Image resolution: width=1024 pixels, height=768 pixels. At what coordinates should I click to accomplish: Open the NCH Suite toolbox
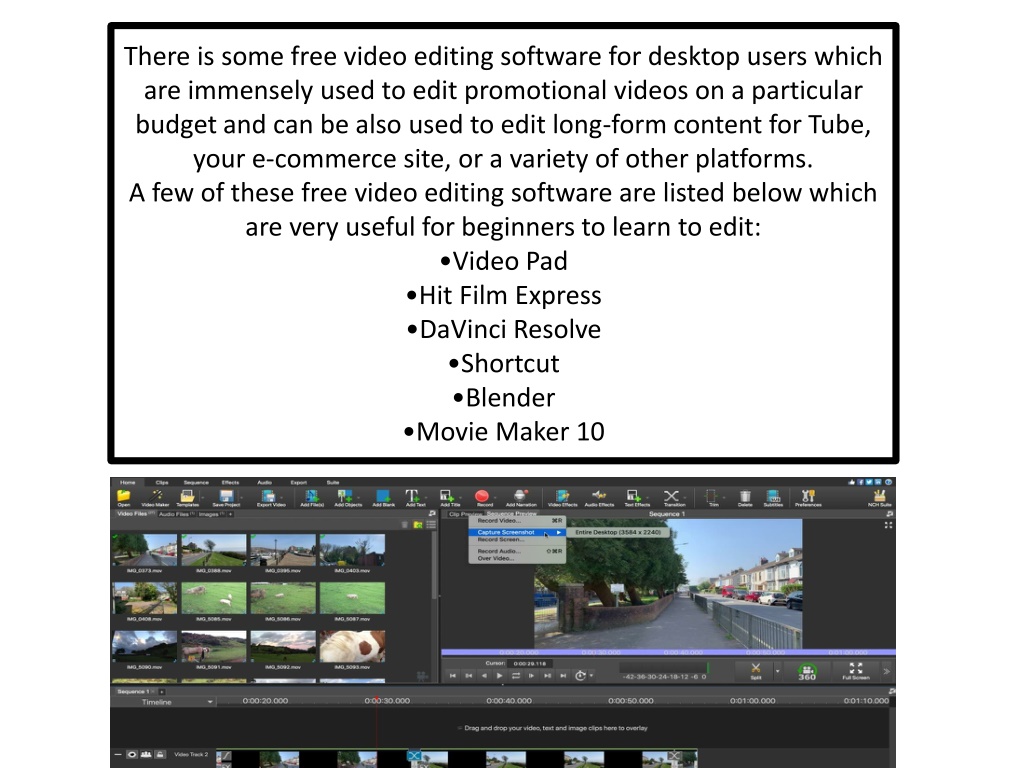879,498
